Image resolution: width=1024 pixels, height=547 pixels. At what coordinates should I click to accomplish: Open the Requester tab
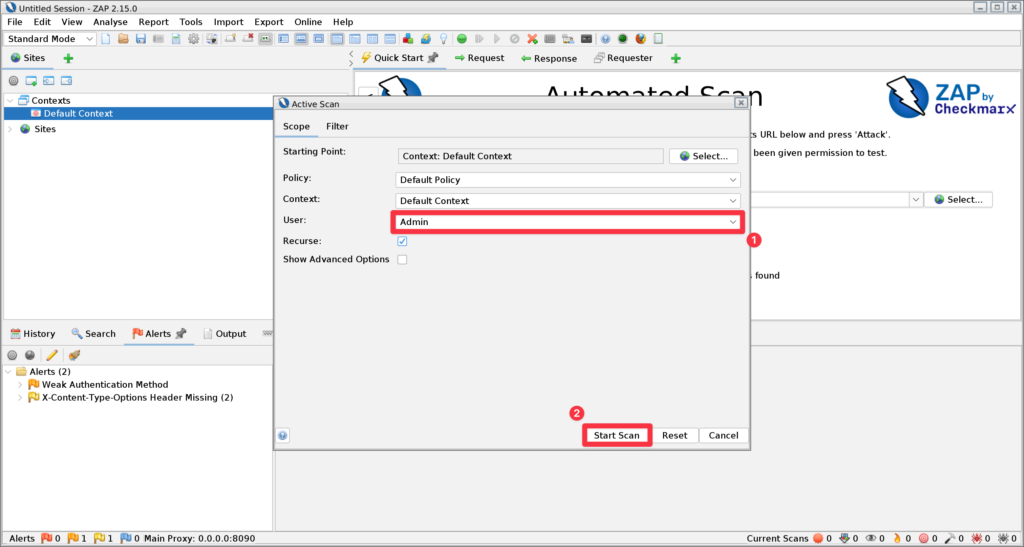(623, 58)
